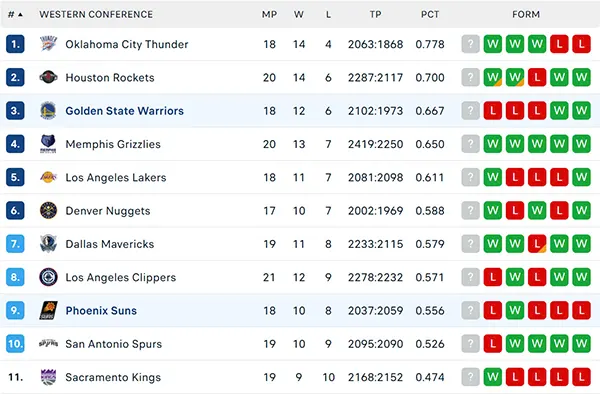Open Rockets' most recent green W result
This screenshot has height=394, width=600.
coord(492,77)
